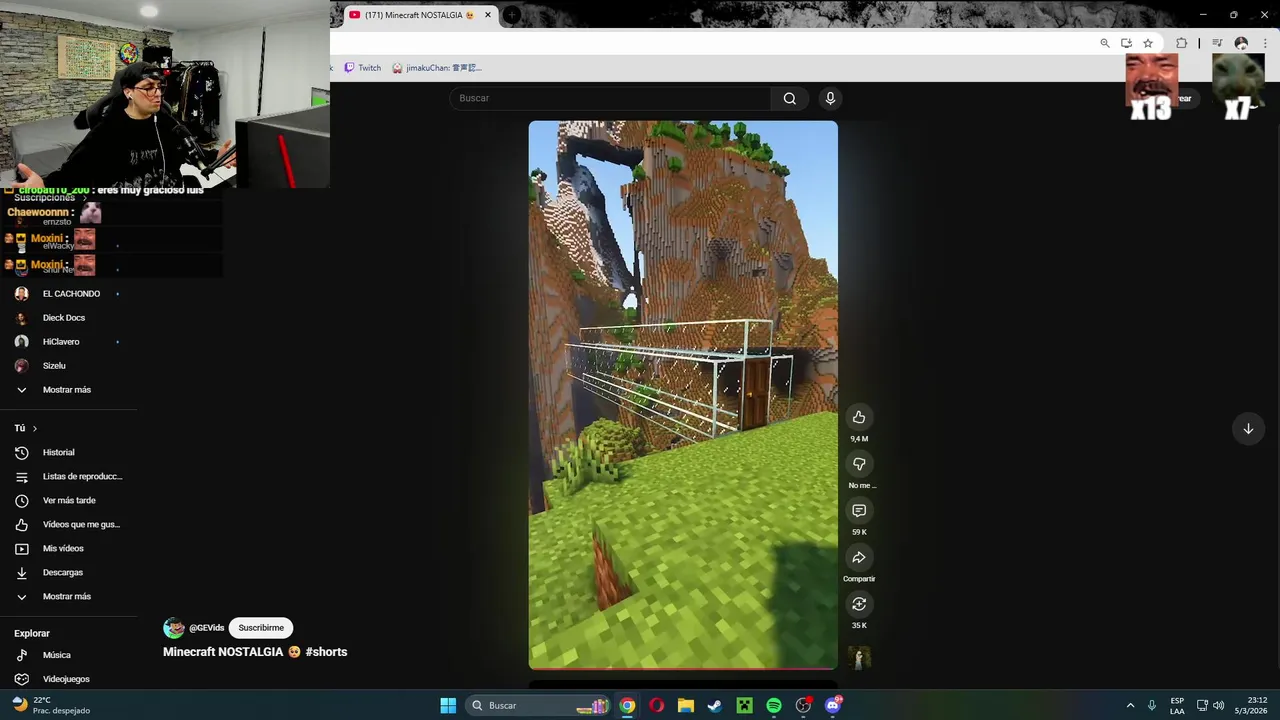Viewport: 1280px width, 720px height.
Task: Open EL CACHONDO channel subscription
Action: tap(68, 294)
